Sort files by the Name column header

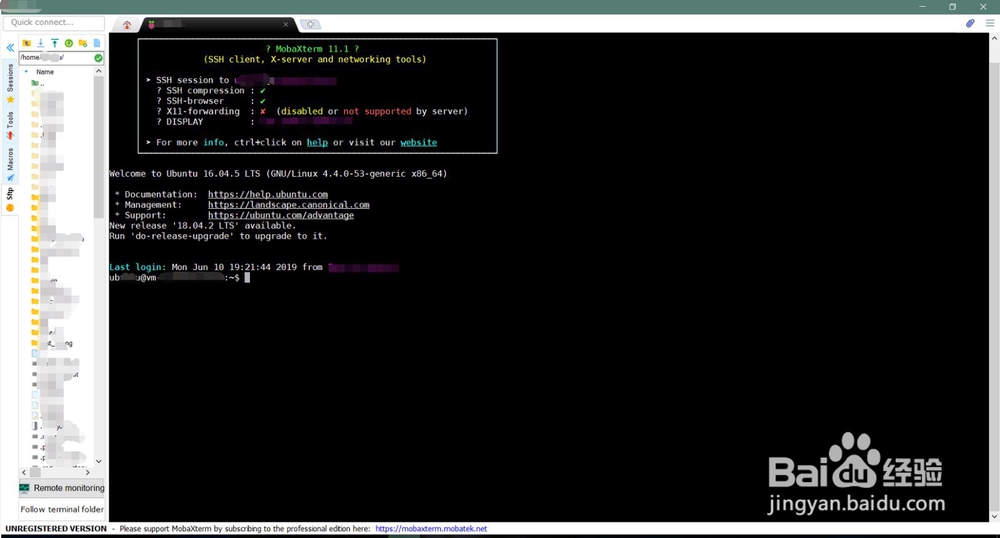coord(45,72)
